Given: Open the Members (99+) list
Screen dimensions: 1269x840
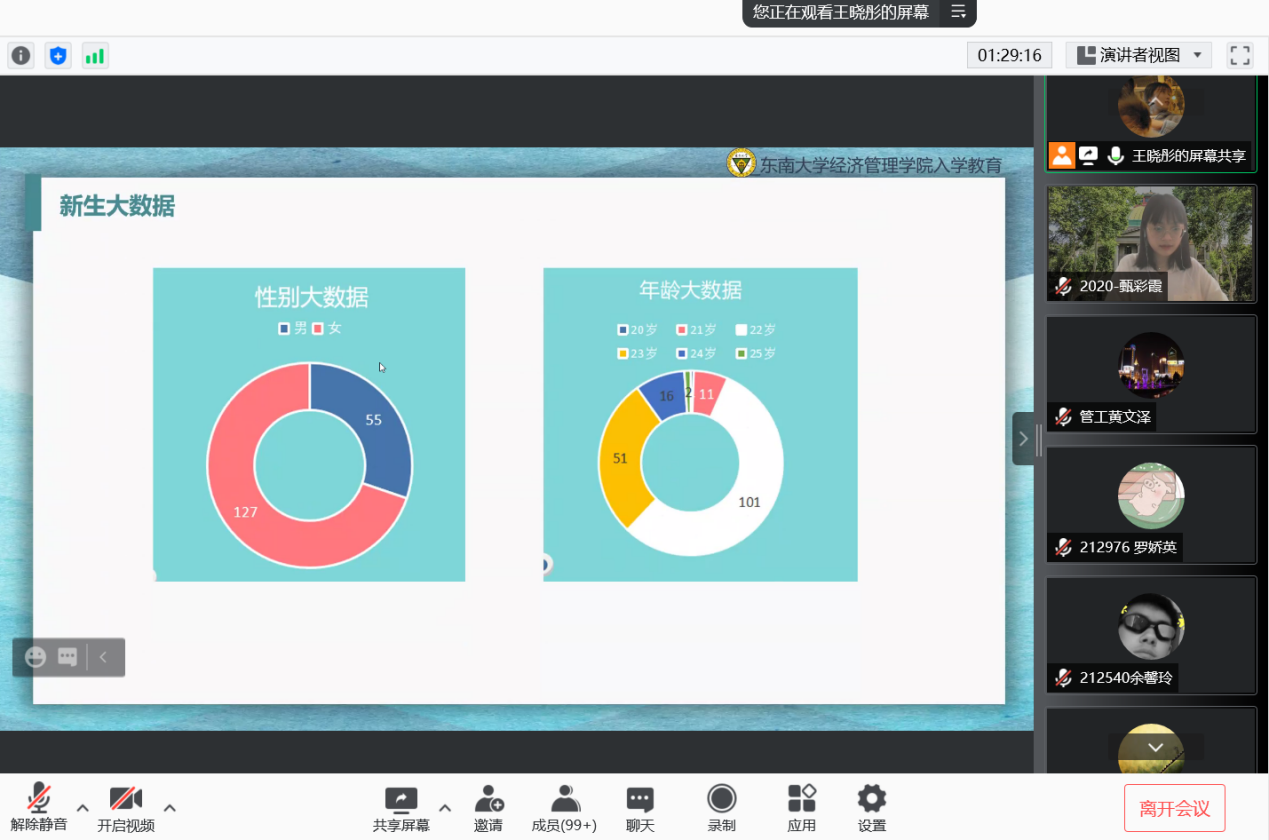Looking at the screenshot, I should pos(564,807).
